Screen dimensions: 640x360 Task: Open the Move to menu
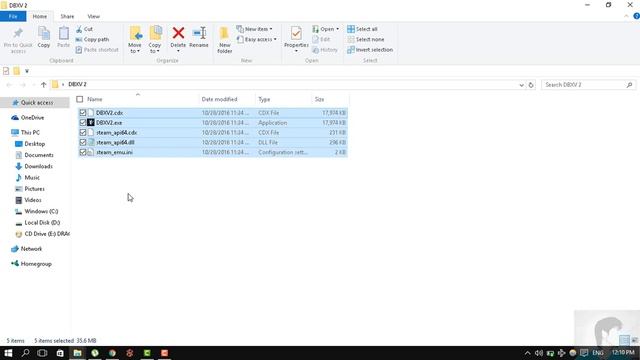coord(135,40)
